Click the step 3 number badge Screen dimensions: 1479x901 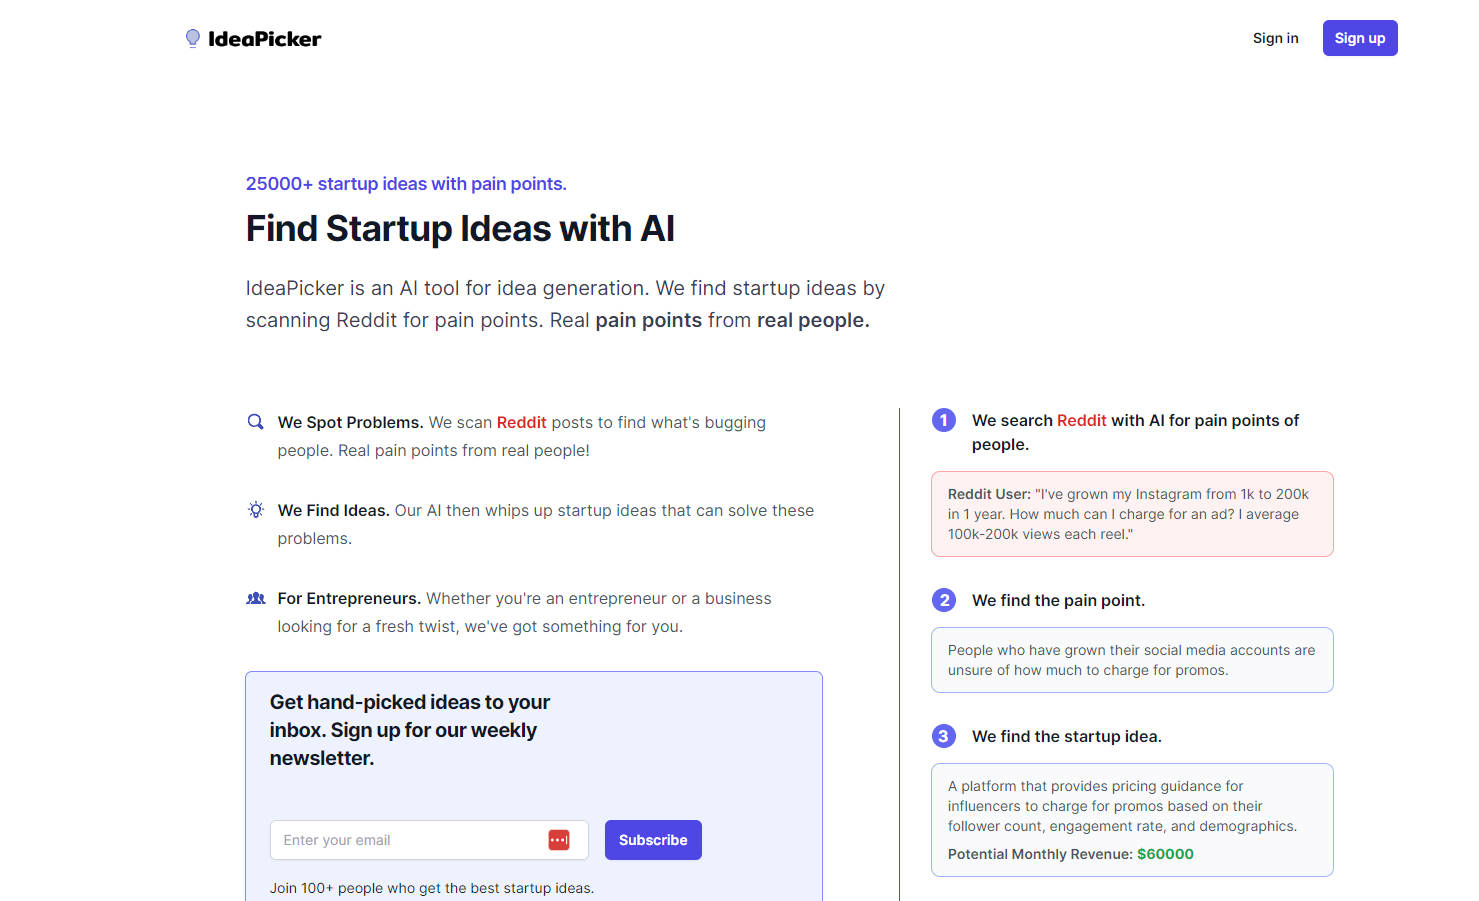pyautogui.click(x=943, y=736)
